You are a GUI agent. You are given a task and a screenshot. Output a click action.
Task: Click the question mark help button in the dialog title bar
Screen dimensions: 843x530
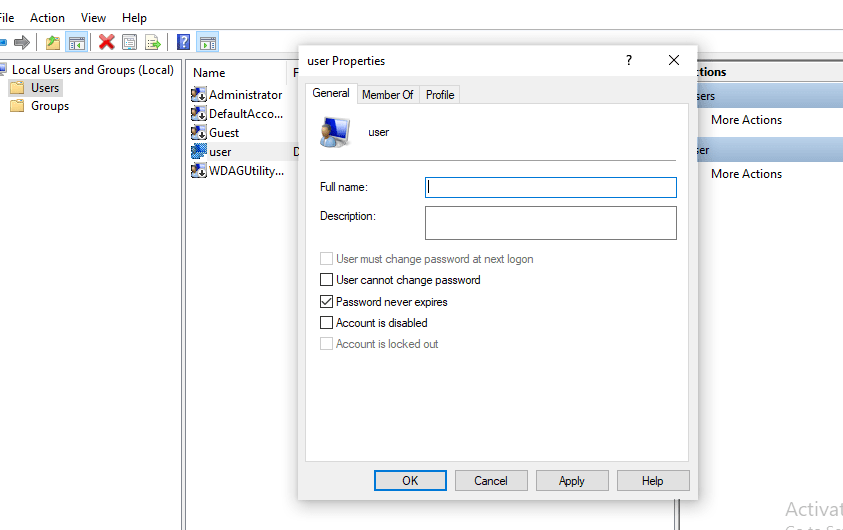pyautogui.click(x=628, y=60)
